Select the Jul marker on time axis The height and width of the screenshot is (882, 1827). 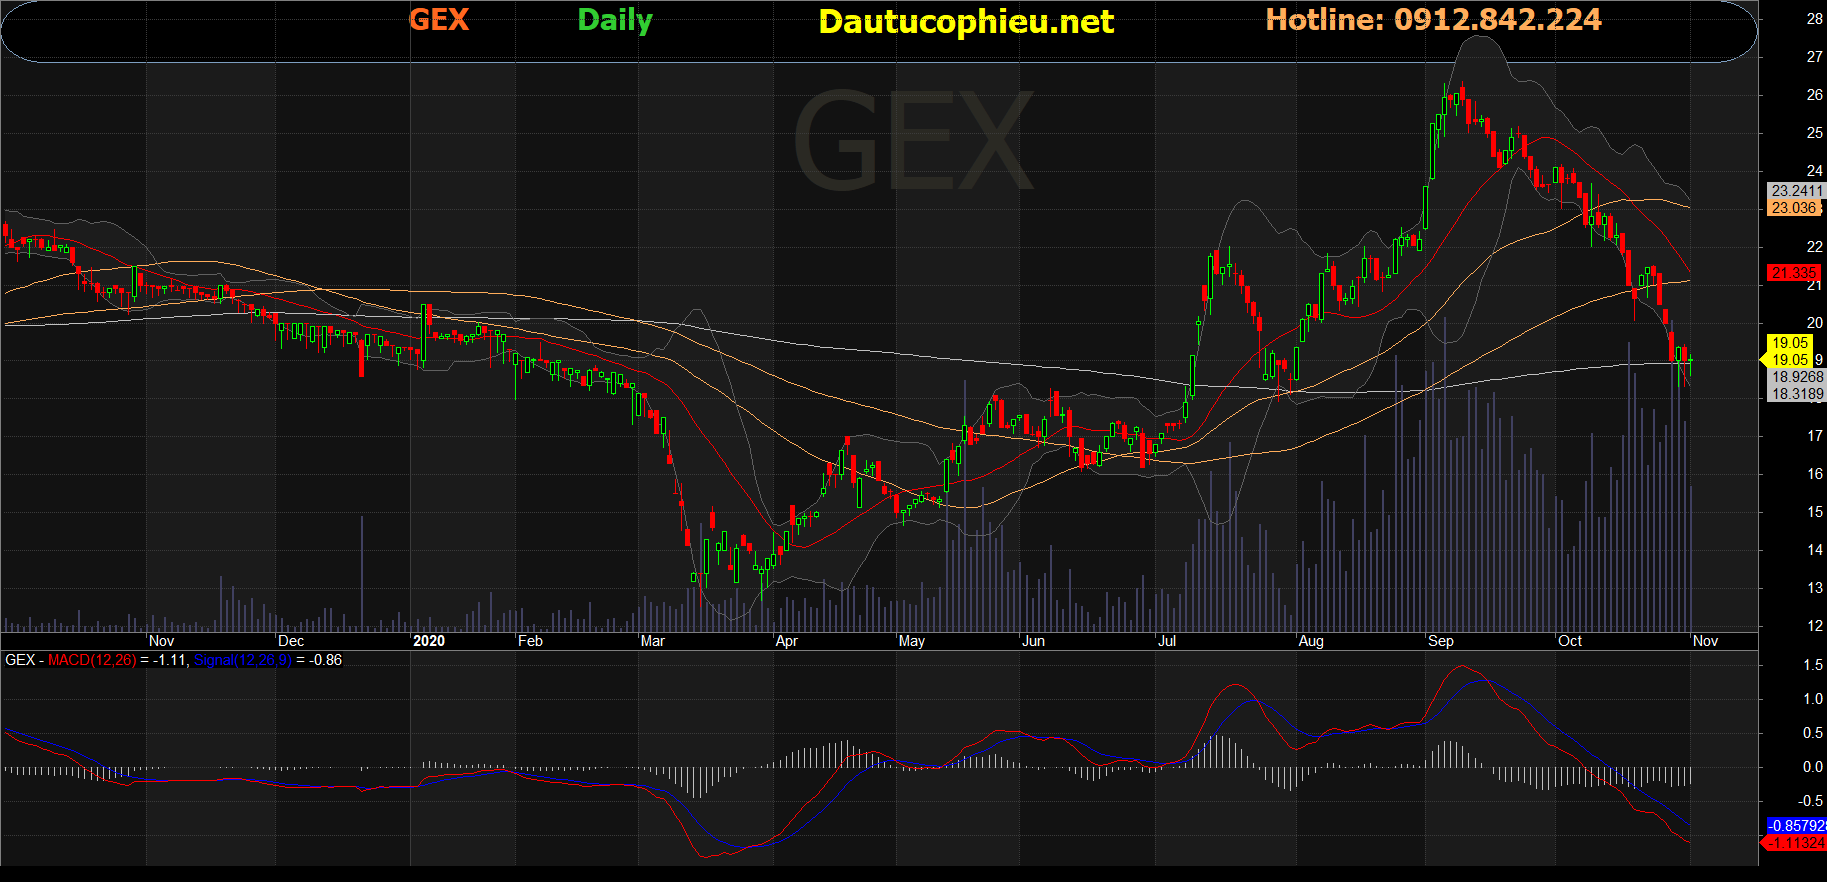(1167, 641)
